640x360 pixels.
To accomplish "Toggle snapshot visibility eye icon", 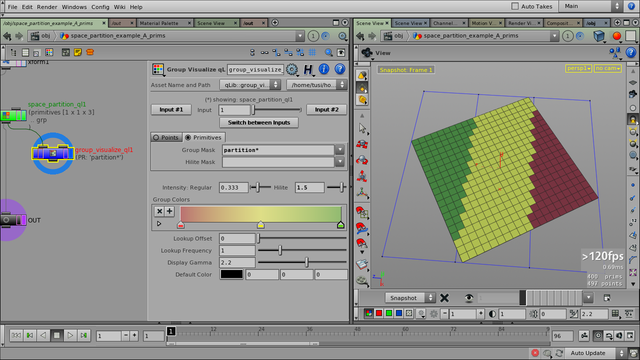I will [x=469, y=298].
